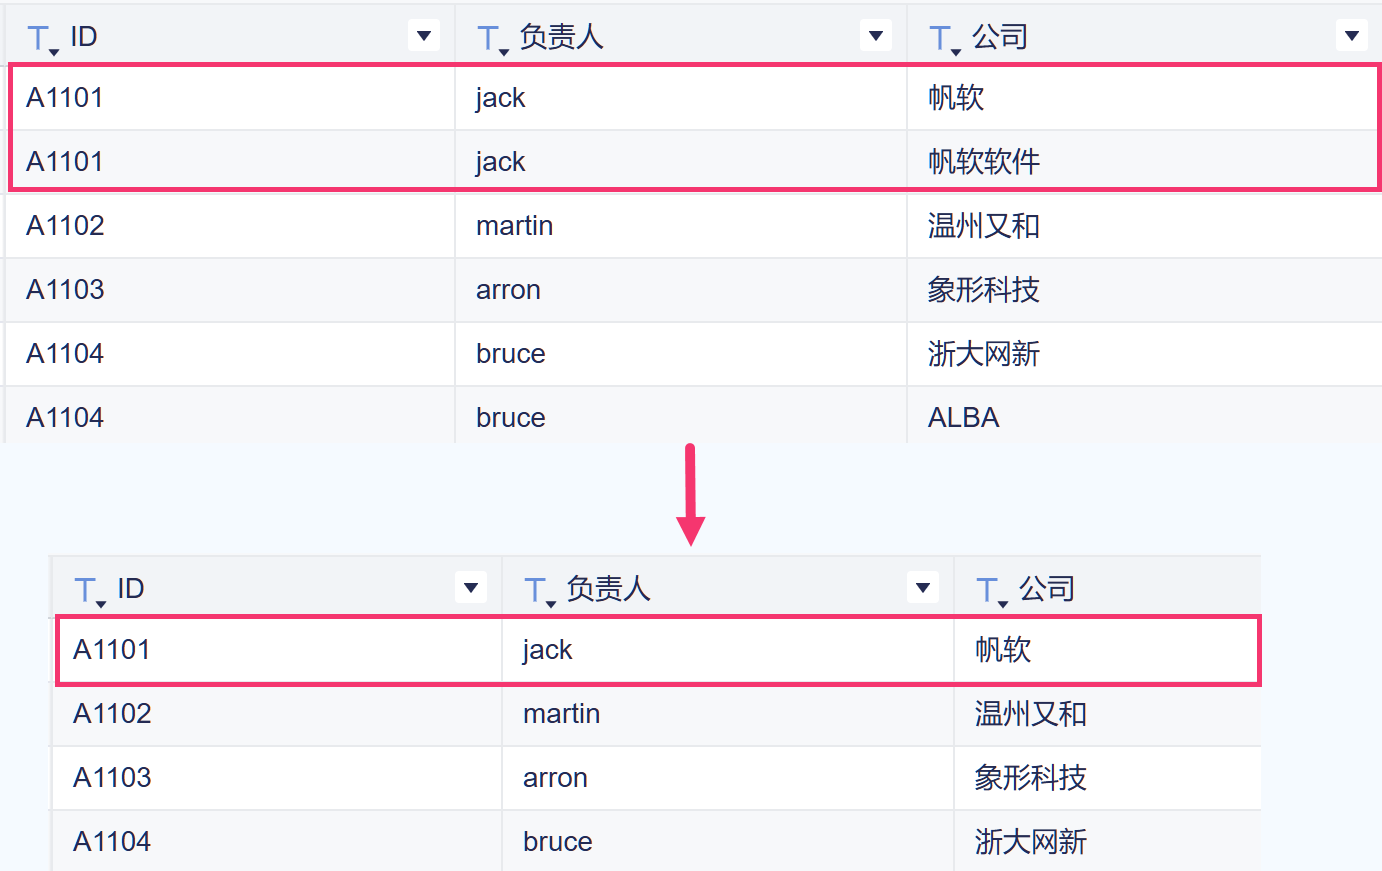Expand 负责人 column dropdown in lower table

[x=923, y=588]
